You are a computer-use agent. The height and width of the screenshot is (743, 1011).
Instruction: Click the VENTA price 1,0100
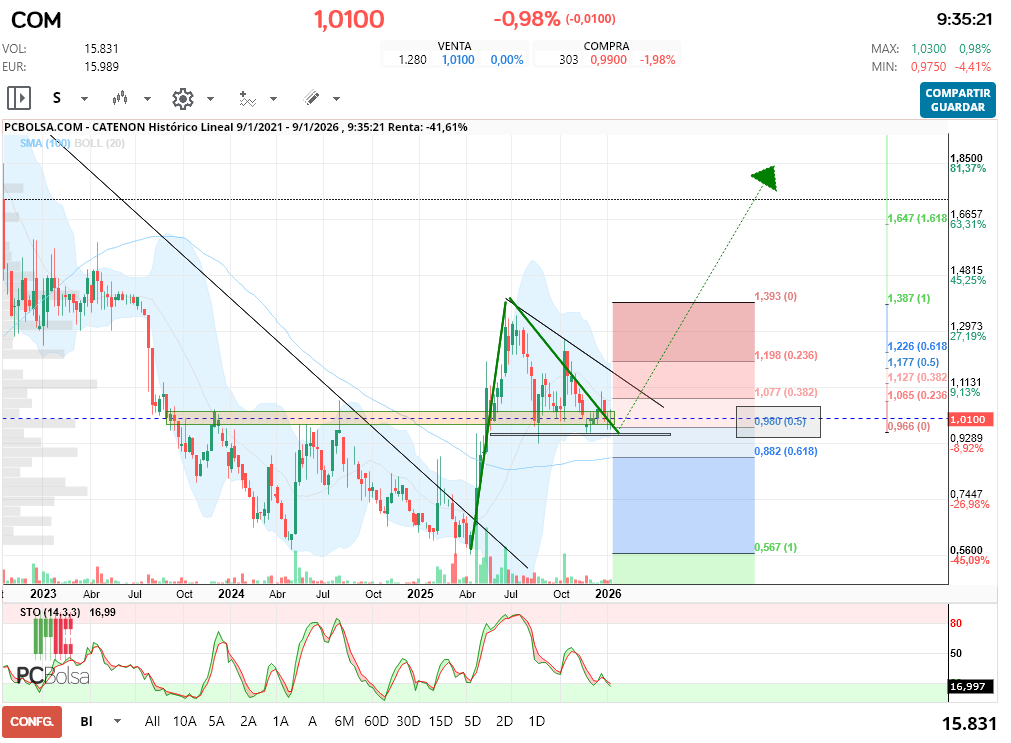point(458,60)
